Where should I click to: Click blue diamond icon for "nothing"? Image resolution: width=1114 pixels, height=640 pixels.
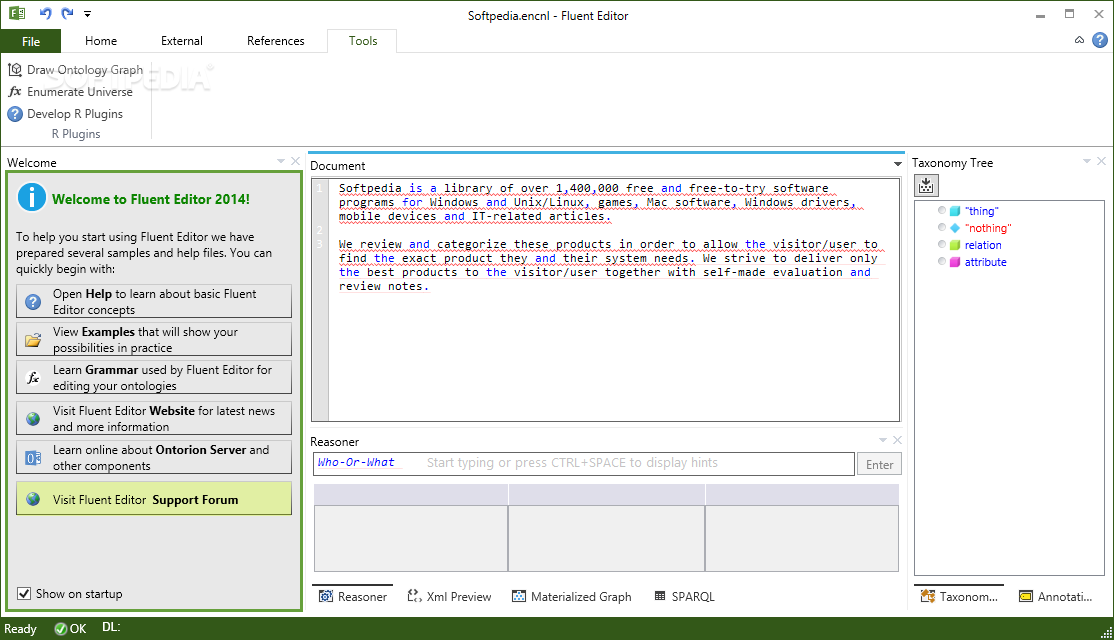(x=955, y=228)
